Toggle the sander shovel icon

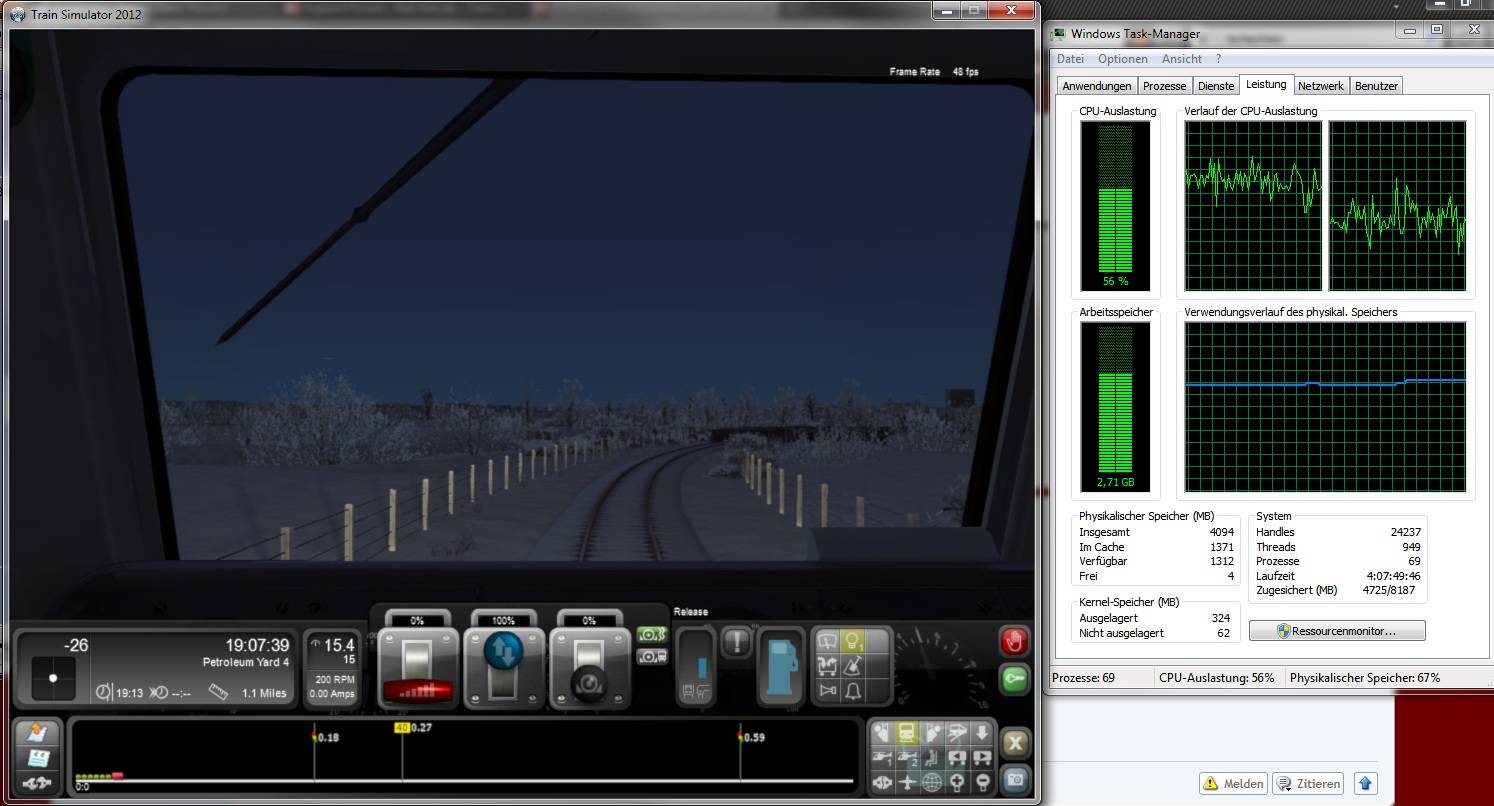[x=853, y=666]
